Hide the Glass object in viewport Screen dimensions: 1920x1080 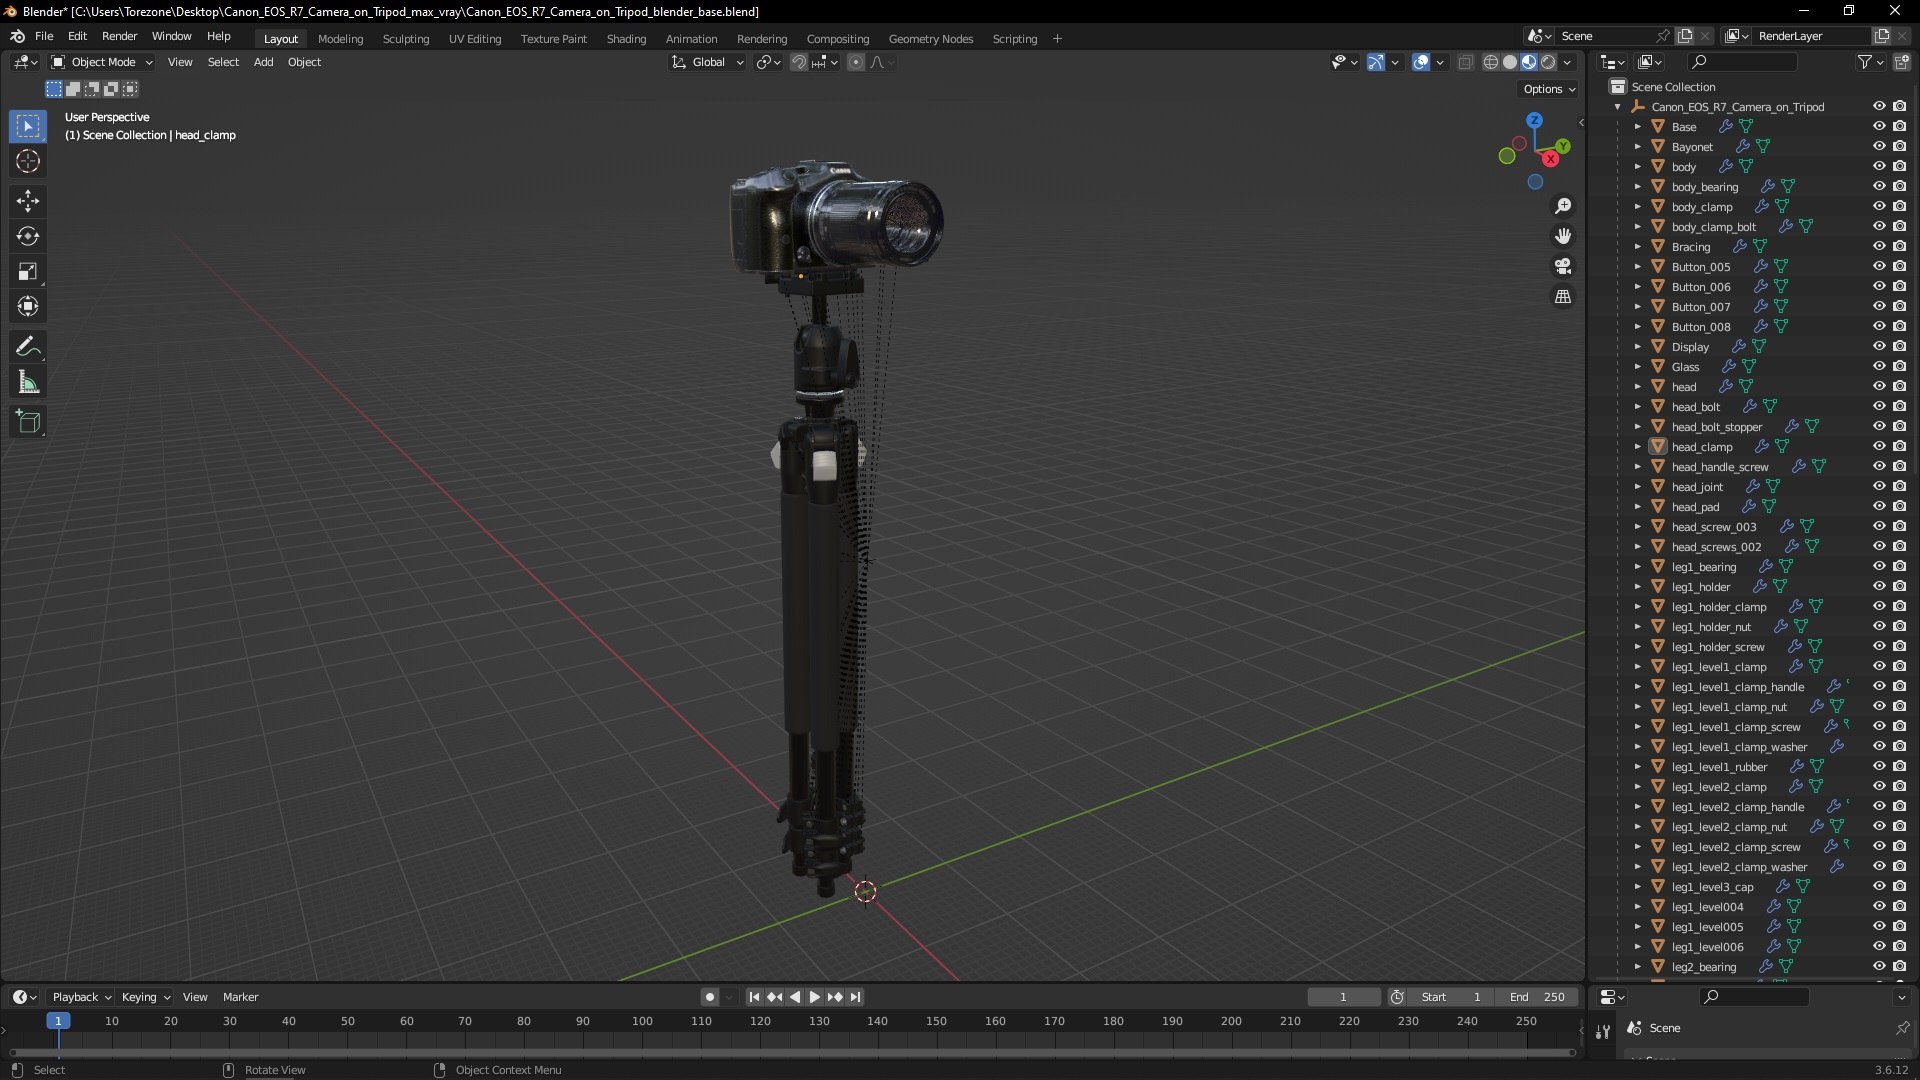pos(1879,367)
